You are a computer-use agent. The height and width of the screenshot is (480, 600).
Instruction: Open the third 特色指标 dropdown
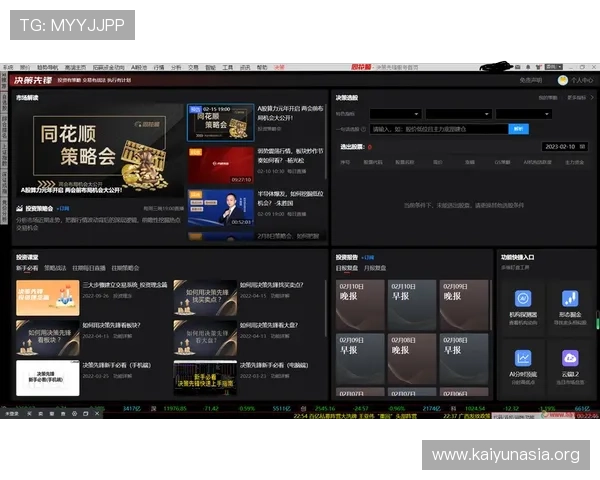(524, 114)
